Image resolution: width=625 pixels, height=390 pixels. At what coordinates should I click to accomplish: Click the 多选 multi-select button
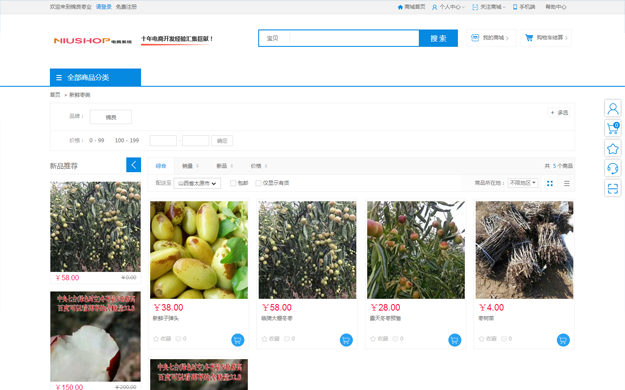coord(559,113)
